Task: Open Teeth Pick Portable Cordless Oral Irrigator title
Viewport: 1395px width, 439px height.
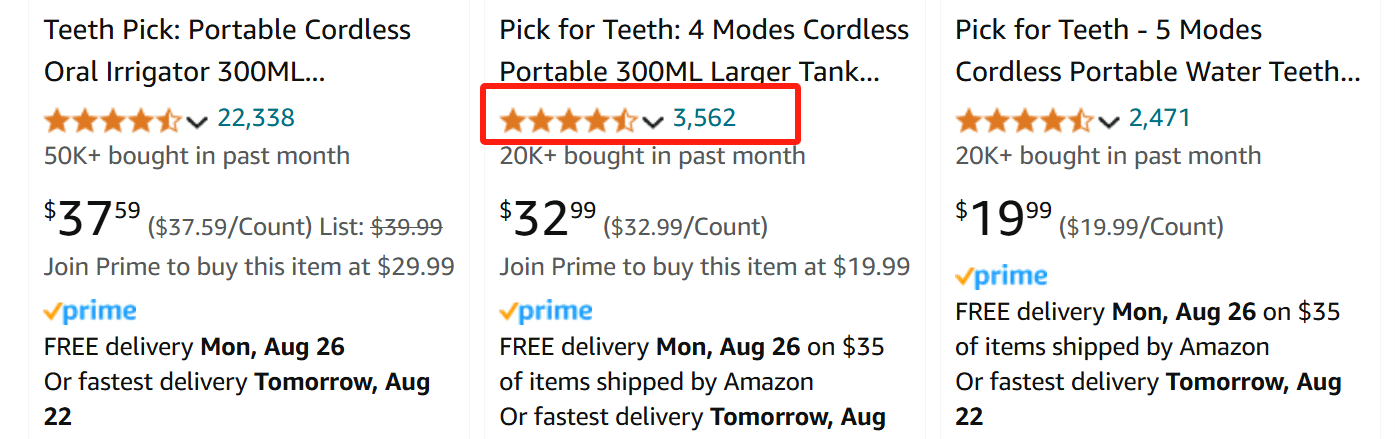Action: pyautogui.click(x=228, y=50)
